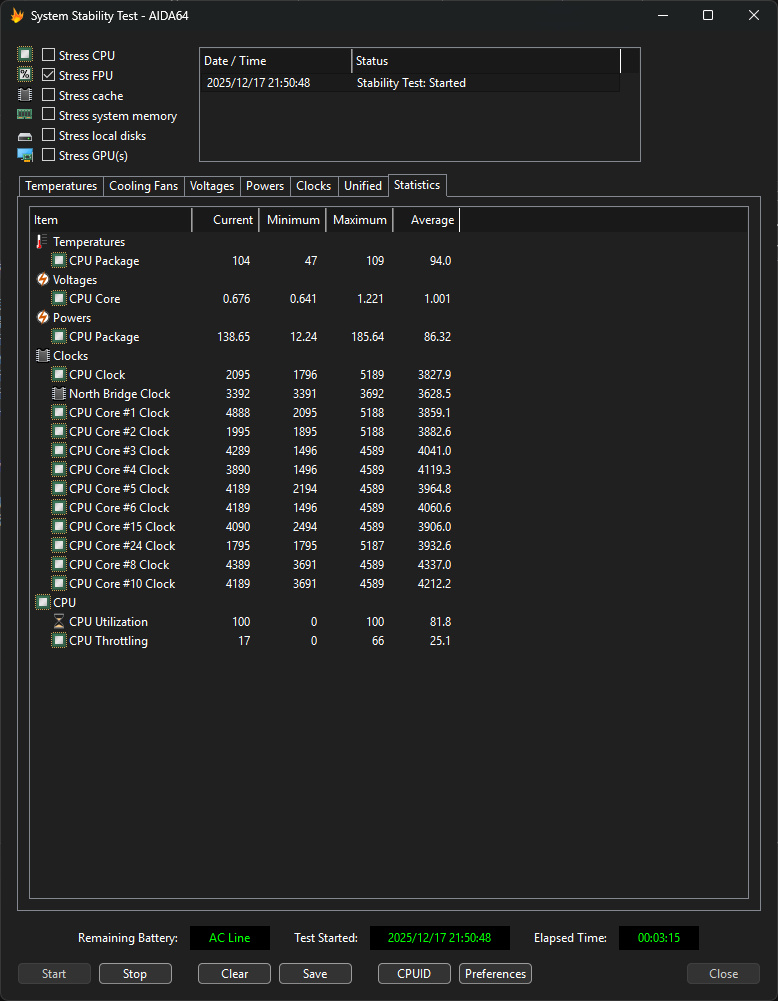Save the test results
This screenshot has height=1001, width=778.
click(x=315, y=974)
